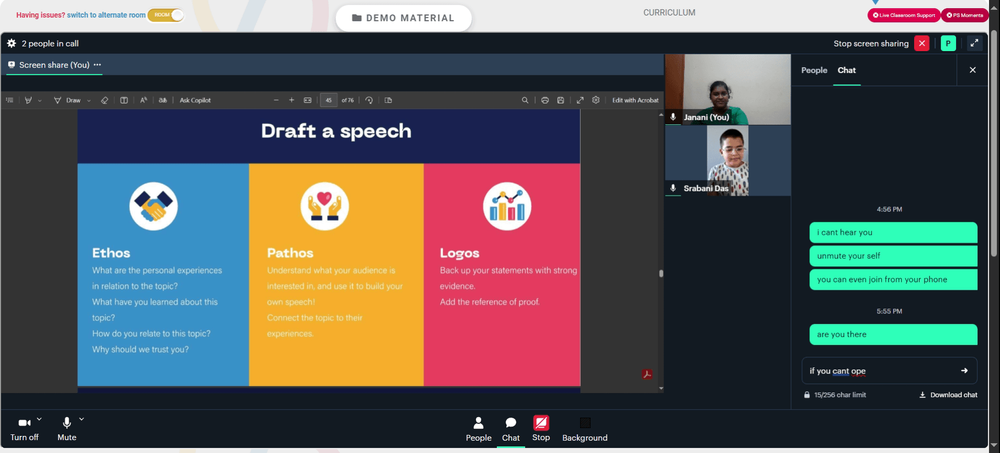1000x453 pixels.
Task: Open microphone options chevron
Action: [82, 419]
